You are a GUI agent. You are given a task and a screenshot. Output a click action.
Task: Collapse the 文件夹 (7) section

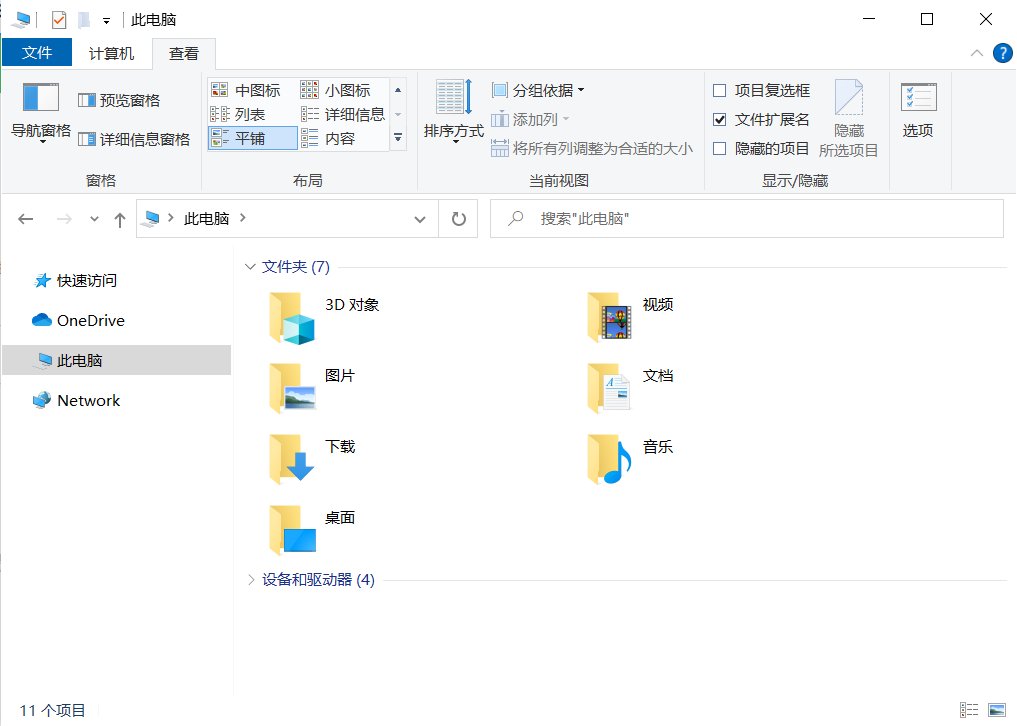click(x=249, y=267)
